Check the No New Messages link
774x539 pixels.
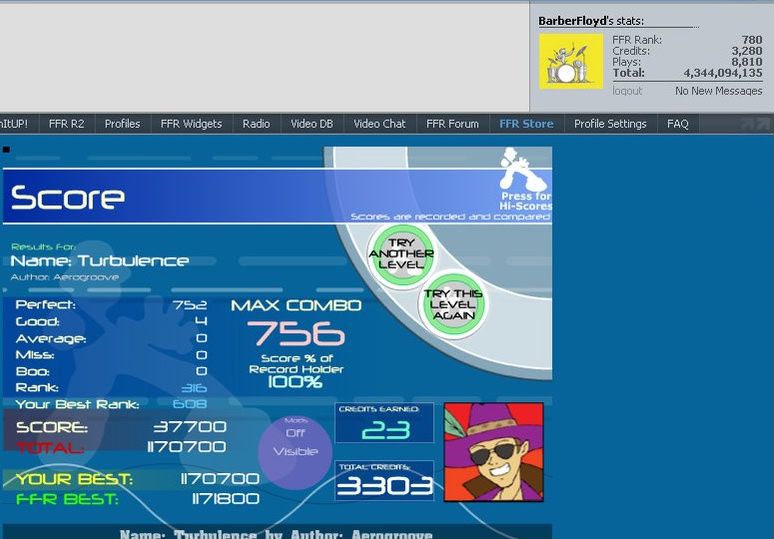tap(718, 91)
